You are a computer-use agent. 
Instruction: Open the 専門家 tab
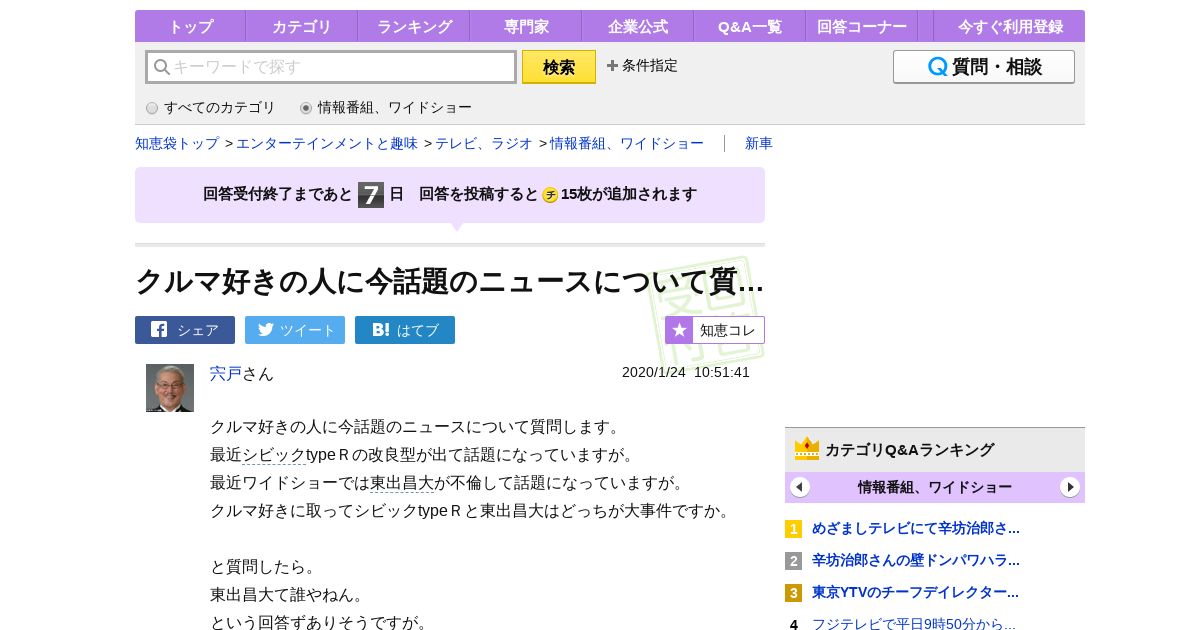[526, 26]
